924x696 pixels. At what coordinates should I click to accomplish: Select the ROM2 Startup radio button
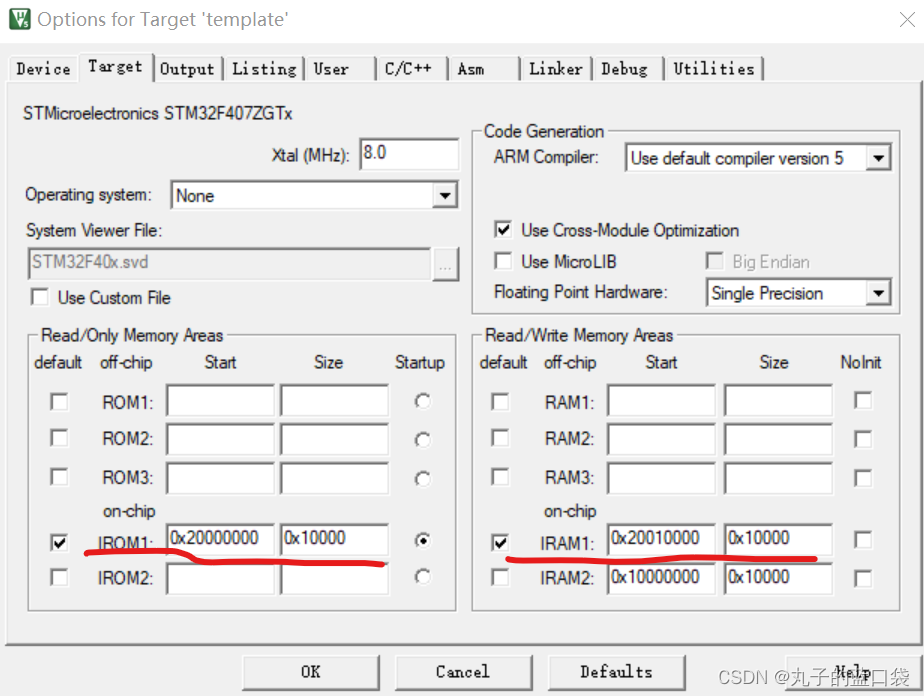[423, 440]
